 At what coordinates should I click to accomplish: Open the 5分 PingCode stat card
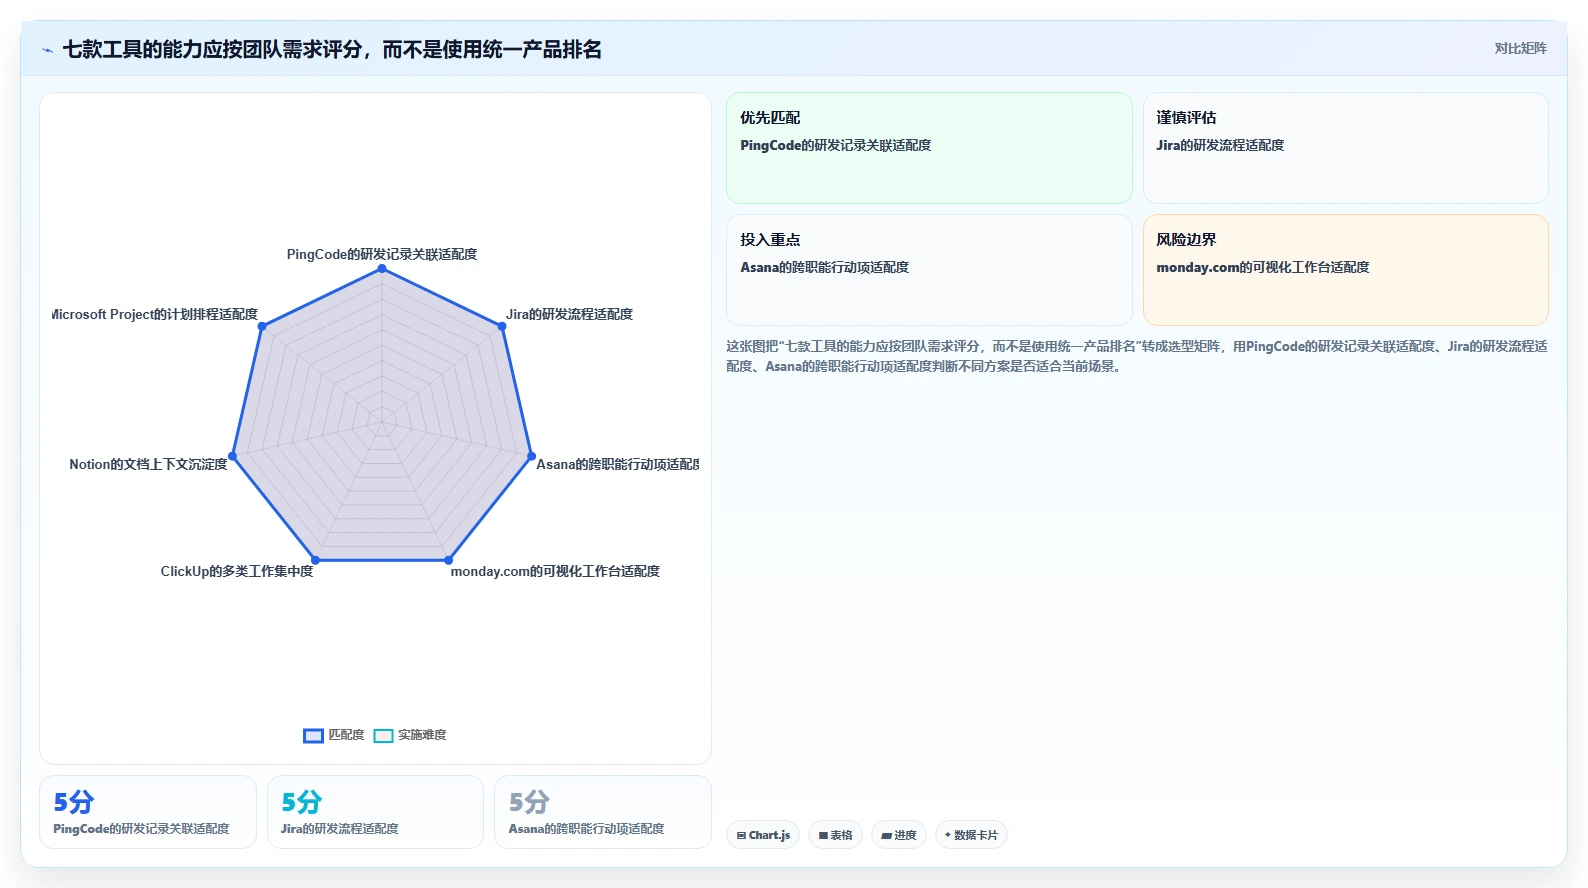[x=148, y=812]
